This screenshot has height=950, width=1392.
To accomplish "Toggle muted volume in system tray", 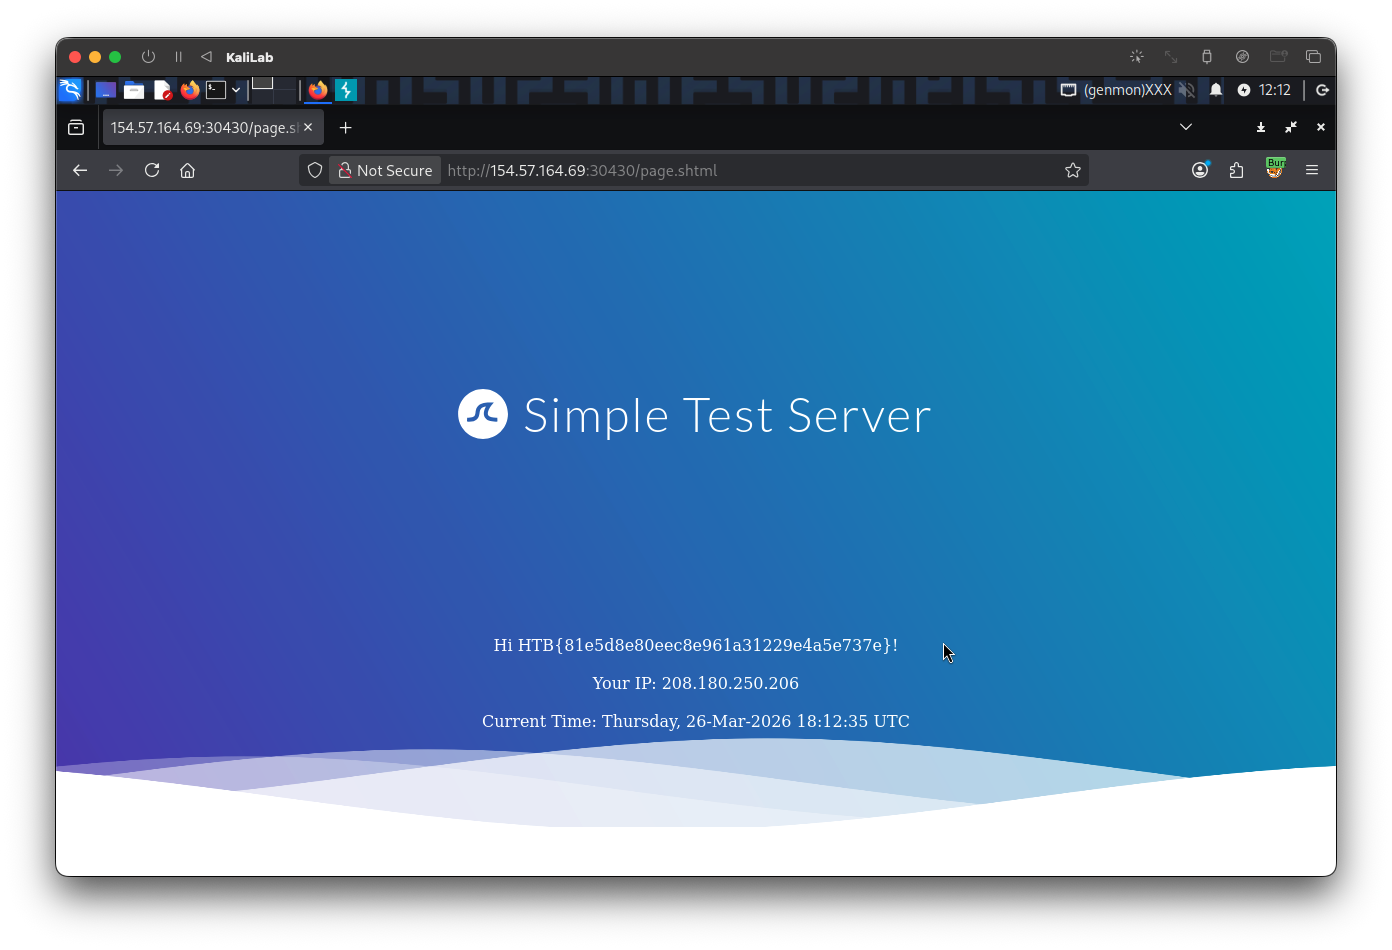I will click(x=1186, y=90).
